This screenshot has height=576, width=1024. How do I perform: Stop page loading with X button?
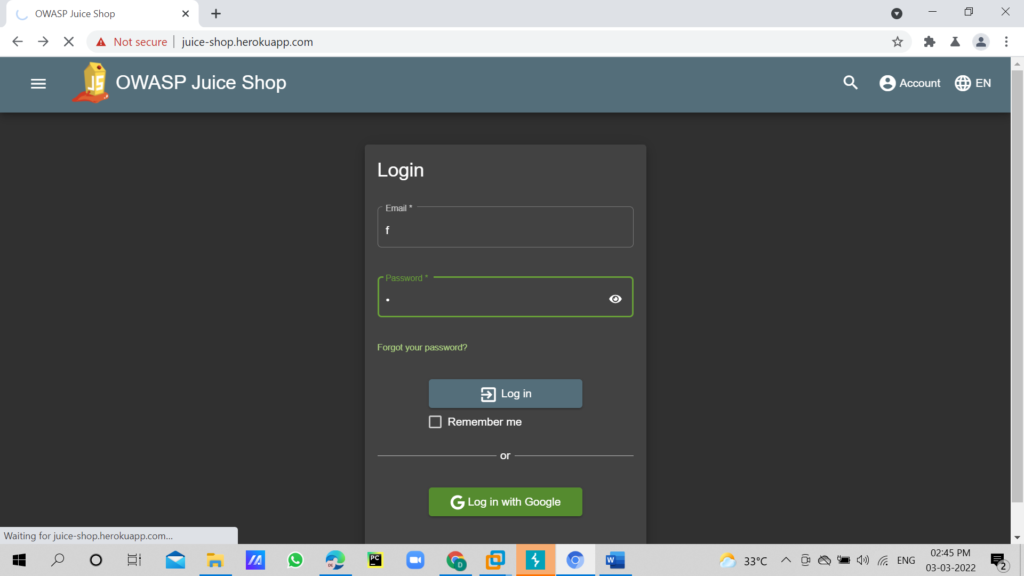click(x=68, y=42)
